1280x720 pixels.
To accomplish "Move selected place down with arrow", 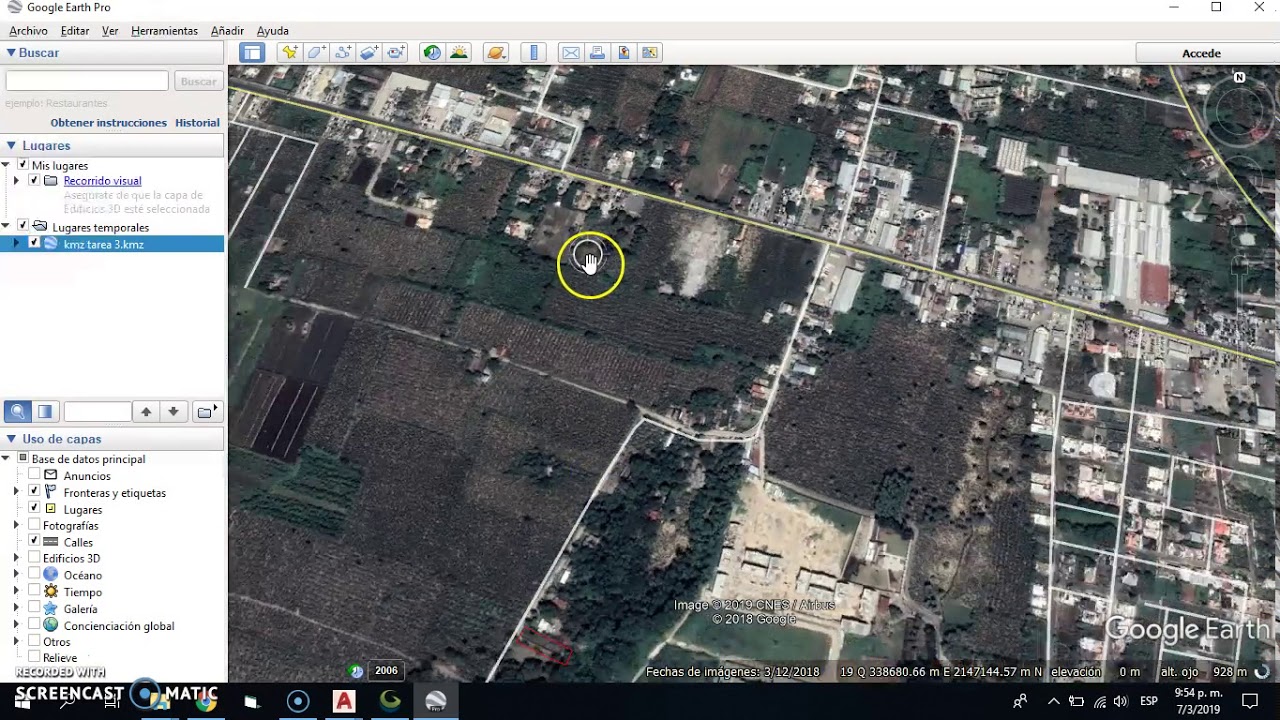I will [x=173, y=411].
